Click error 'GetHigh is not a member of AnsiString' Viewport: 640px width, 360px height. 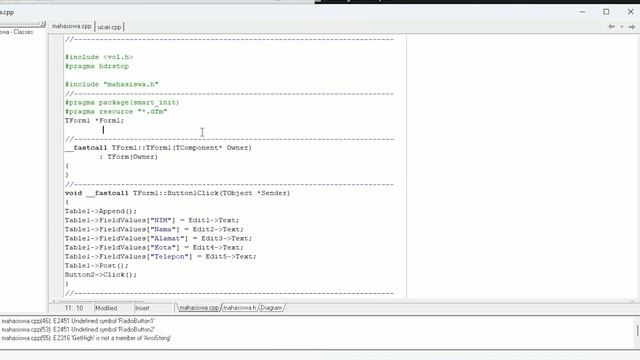pyautogui.click(x=86, y=338)
